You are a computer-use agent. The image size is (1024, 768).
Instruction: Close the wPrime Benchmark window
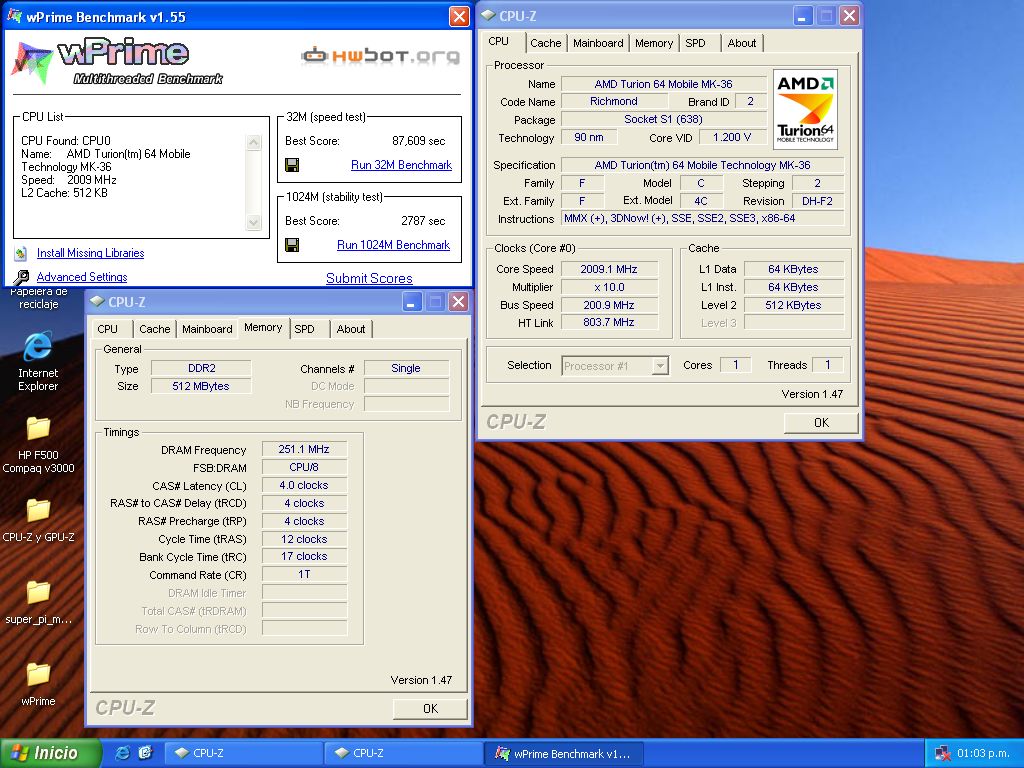pyautogui.click(x=459, y=16)
